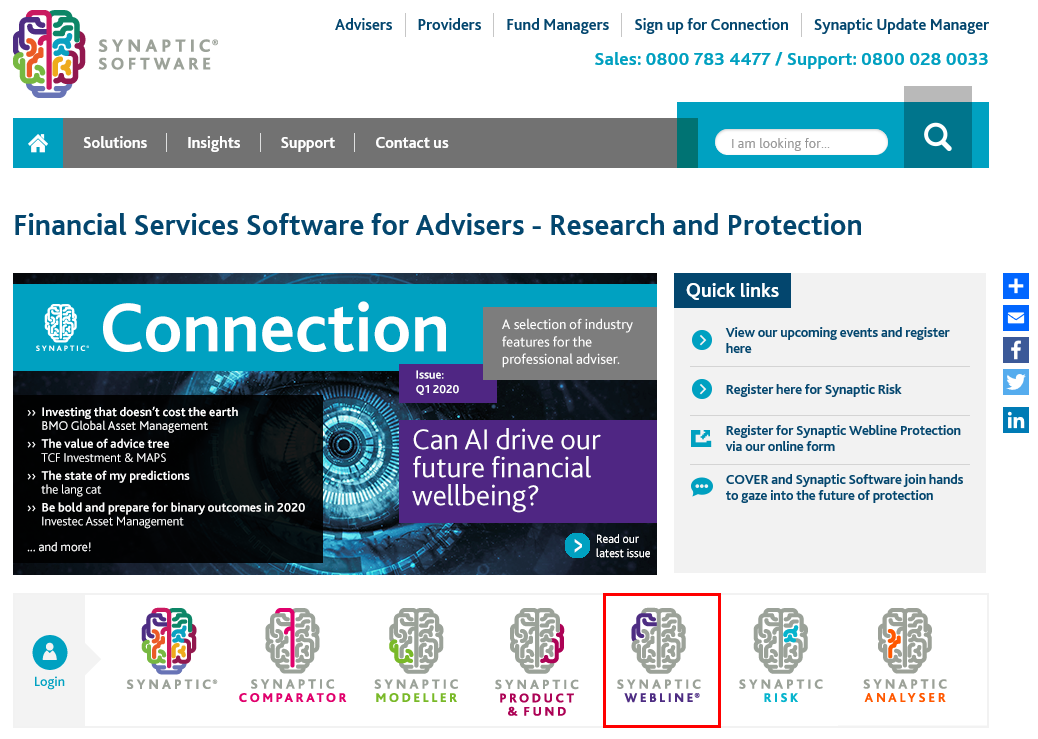Click the Login text link
The width and height of the screenshot is (1038, 739).
click(50, 681)
